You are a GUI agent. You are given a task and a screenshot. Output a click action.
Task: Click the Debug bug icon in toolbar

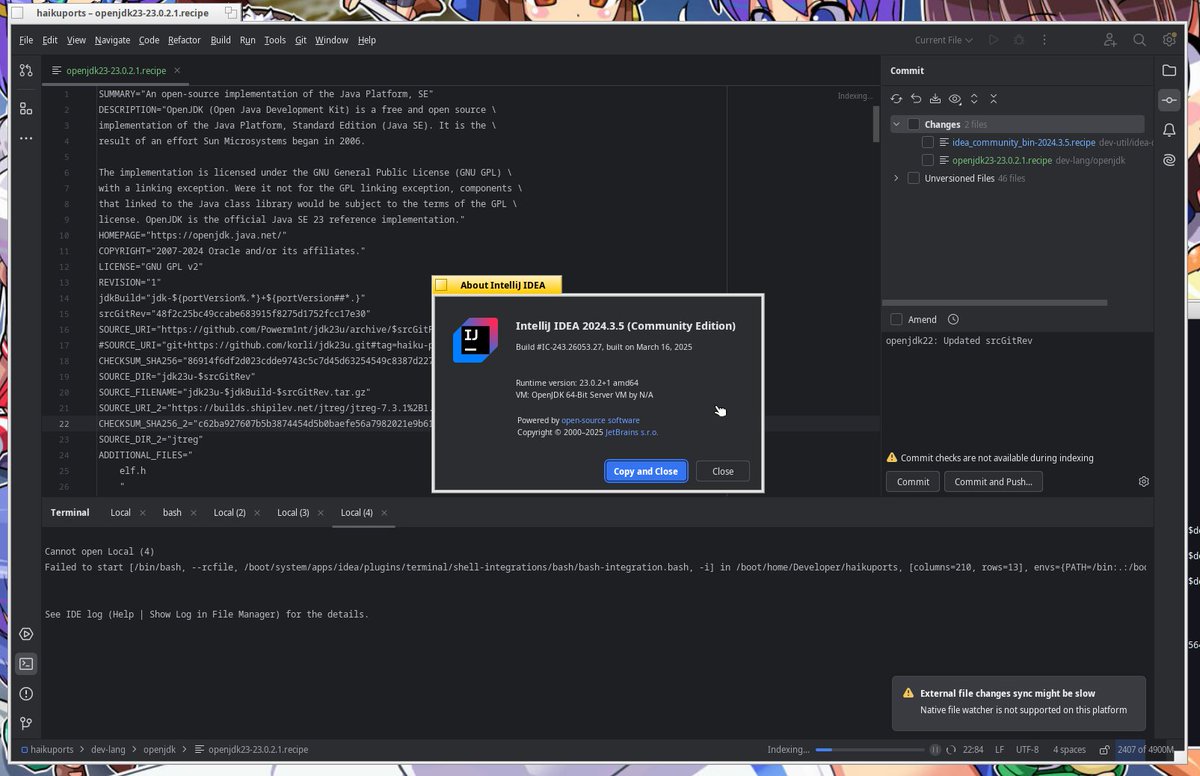(x=1019, y=40)
